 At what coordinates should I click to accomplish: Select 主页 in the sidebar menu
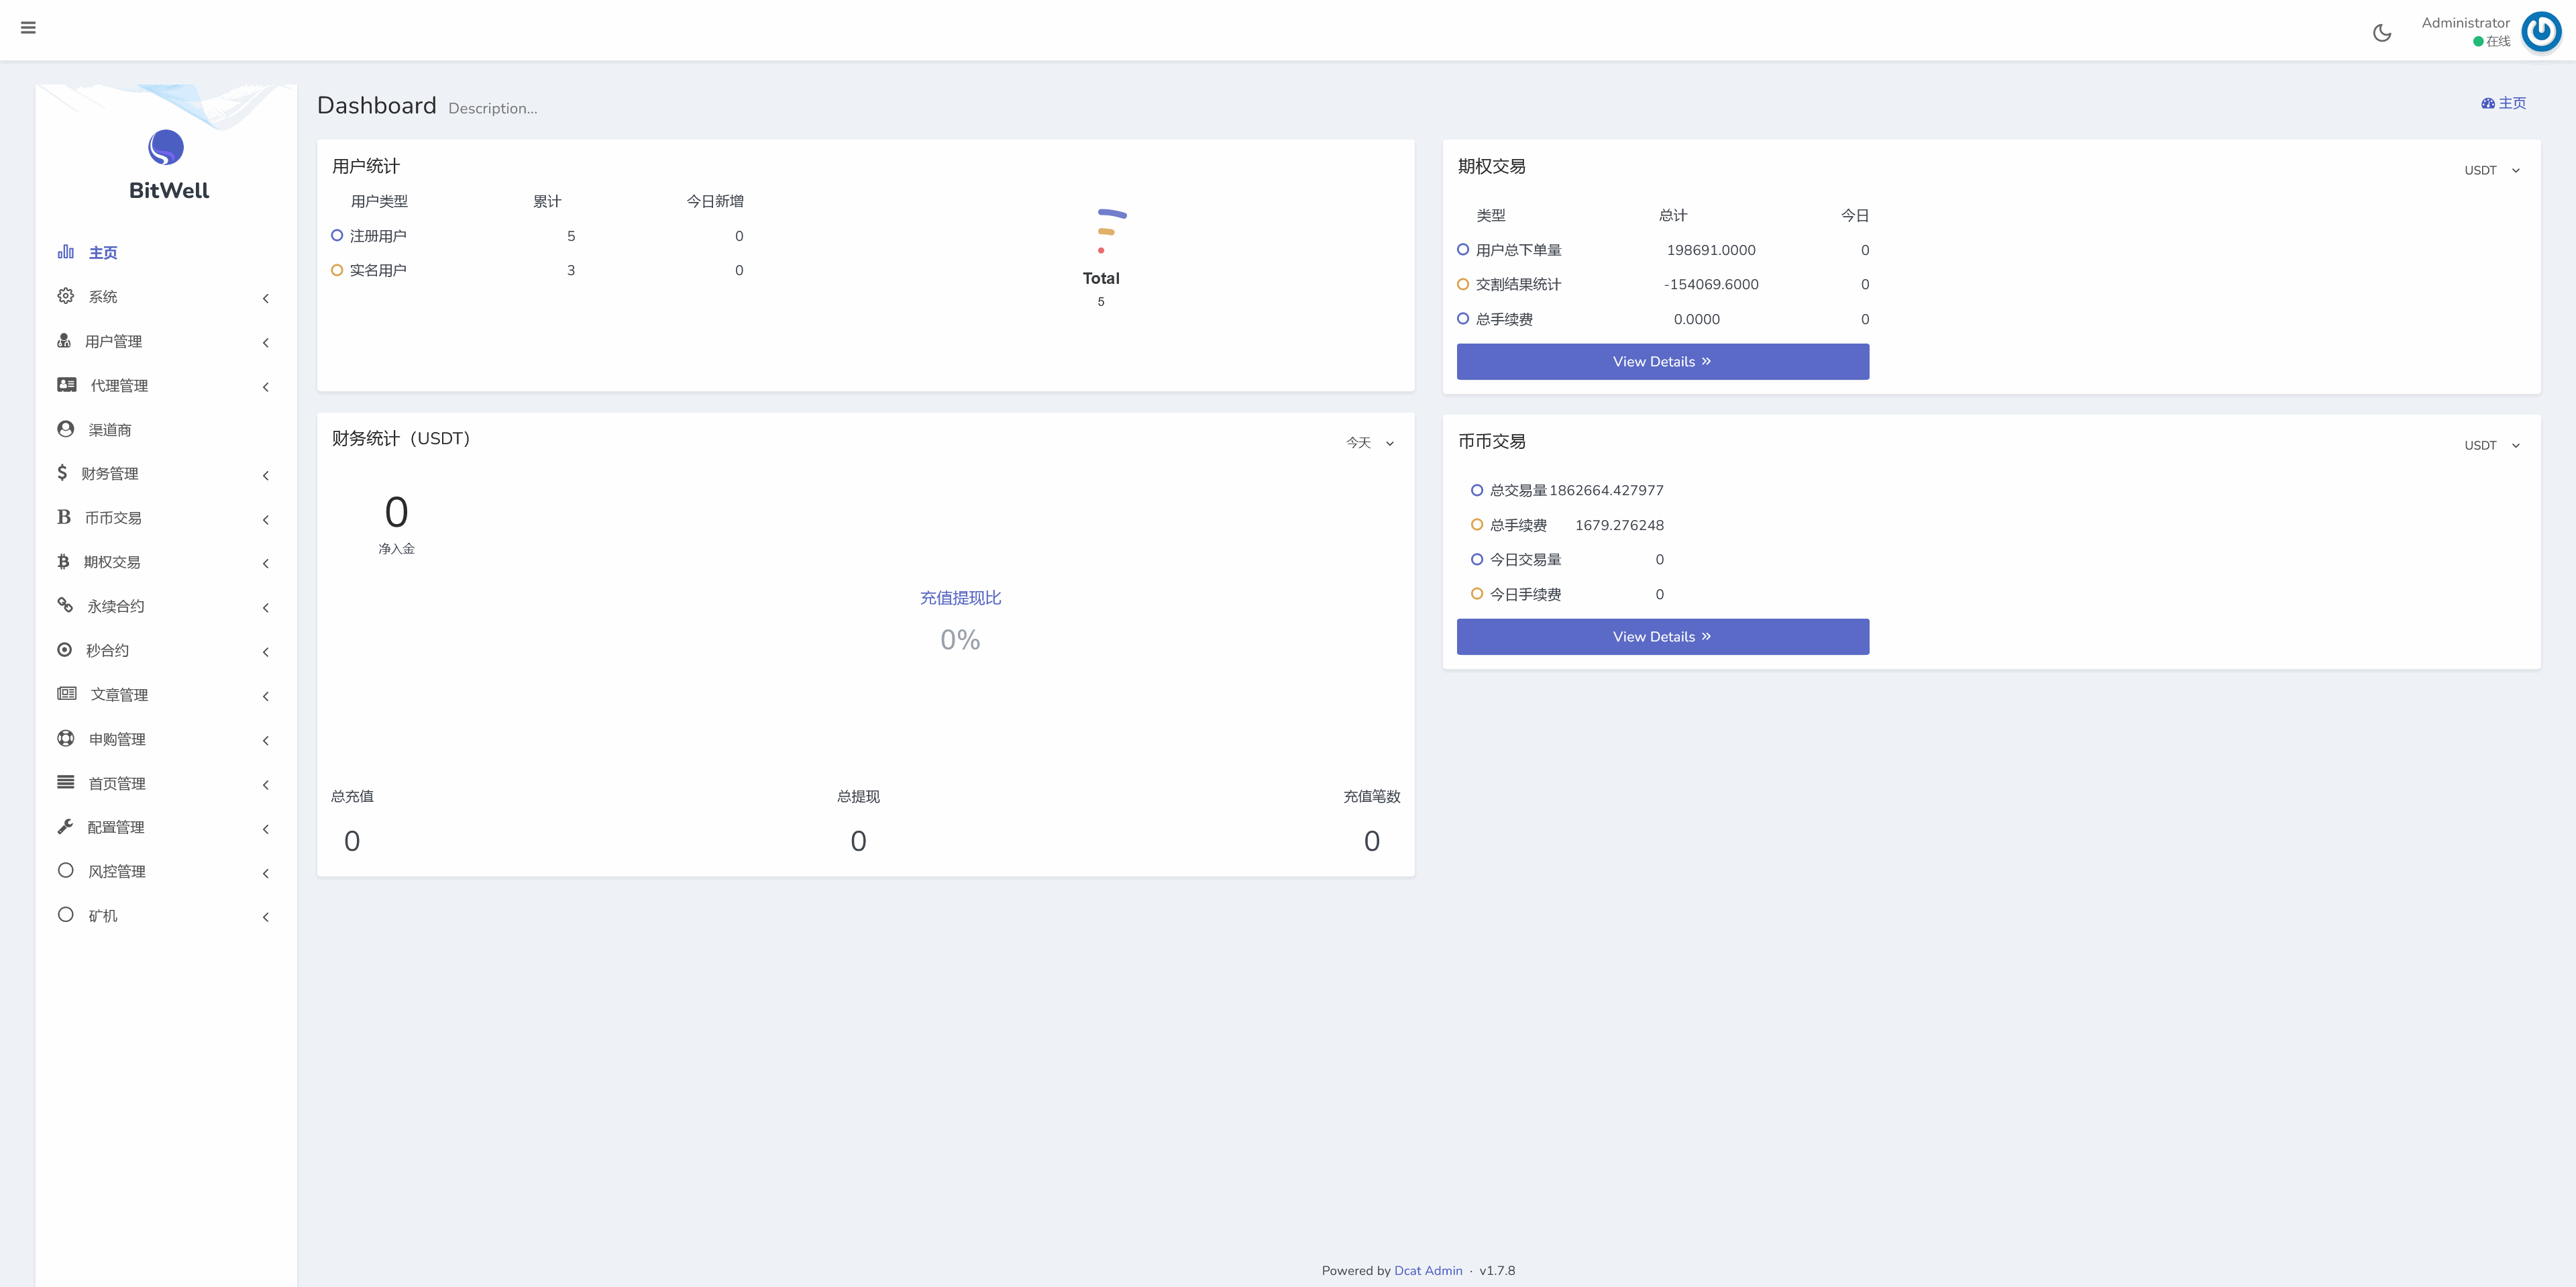pos(103,252)
